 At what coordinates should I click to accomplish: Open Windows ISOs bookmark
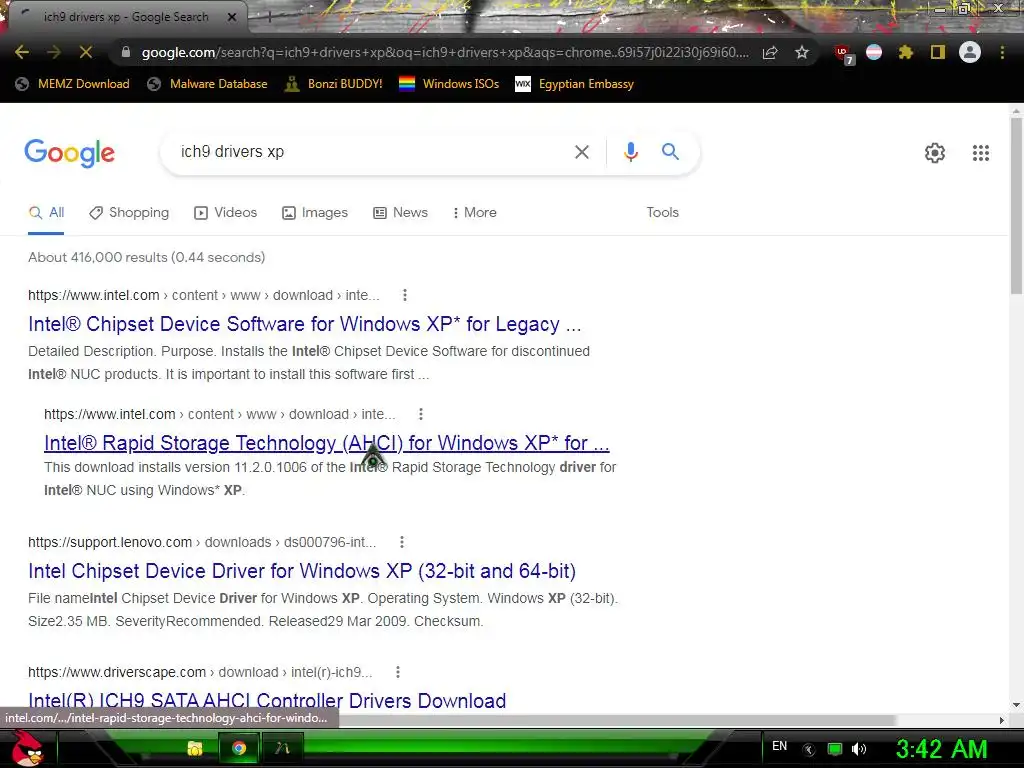pyautogui.click(x=449, y=84)
